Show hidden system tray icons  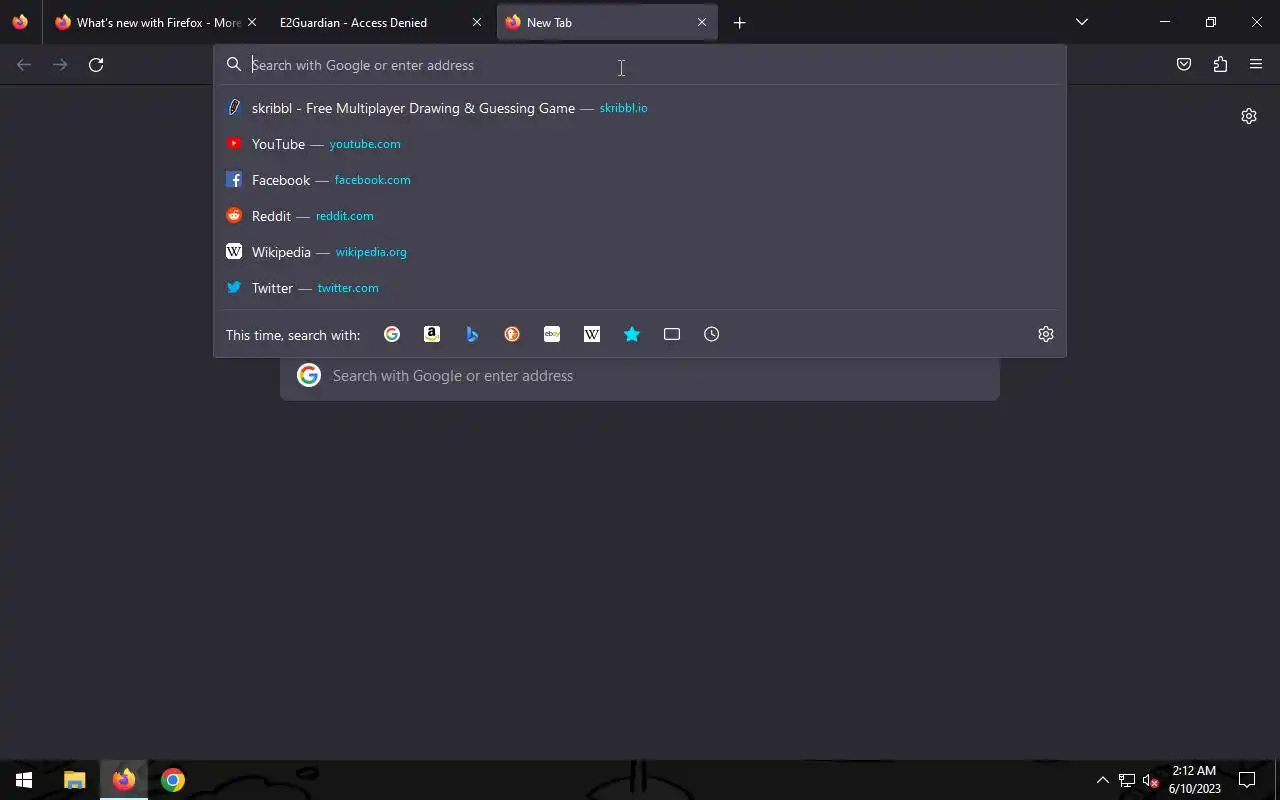pos(1102,780)
